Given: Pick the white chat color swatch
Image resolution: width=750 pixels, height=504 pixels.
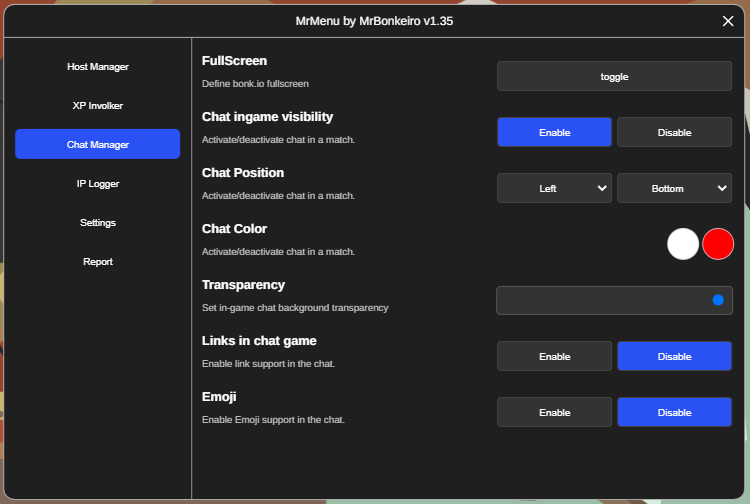Looking at the screenshot, I should tap(683, 244).
